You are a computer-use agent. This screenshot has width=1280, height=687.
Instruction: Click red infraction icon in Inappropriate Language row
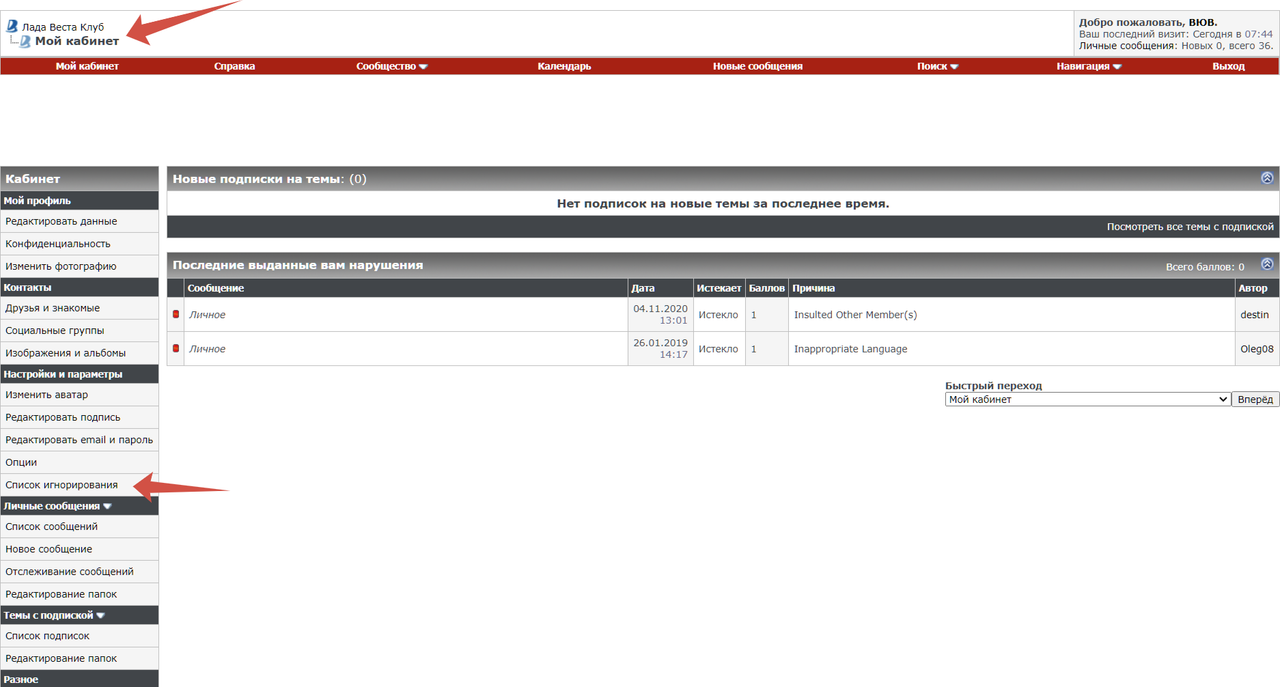(x=176, y=348)
